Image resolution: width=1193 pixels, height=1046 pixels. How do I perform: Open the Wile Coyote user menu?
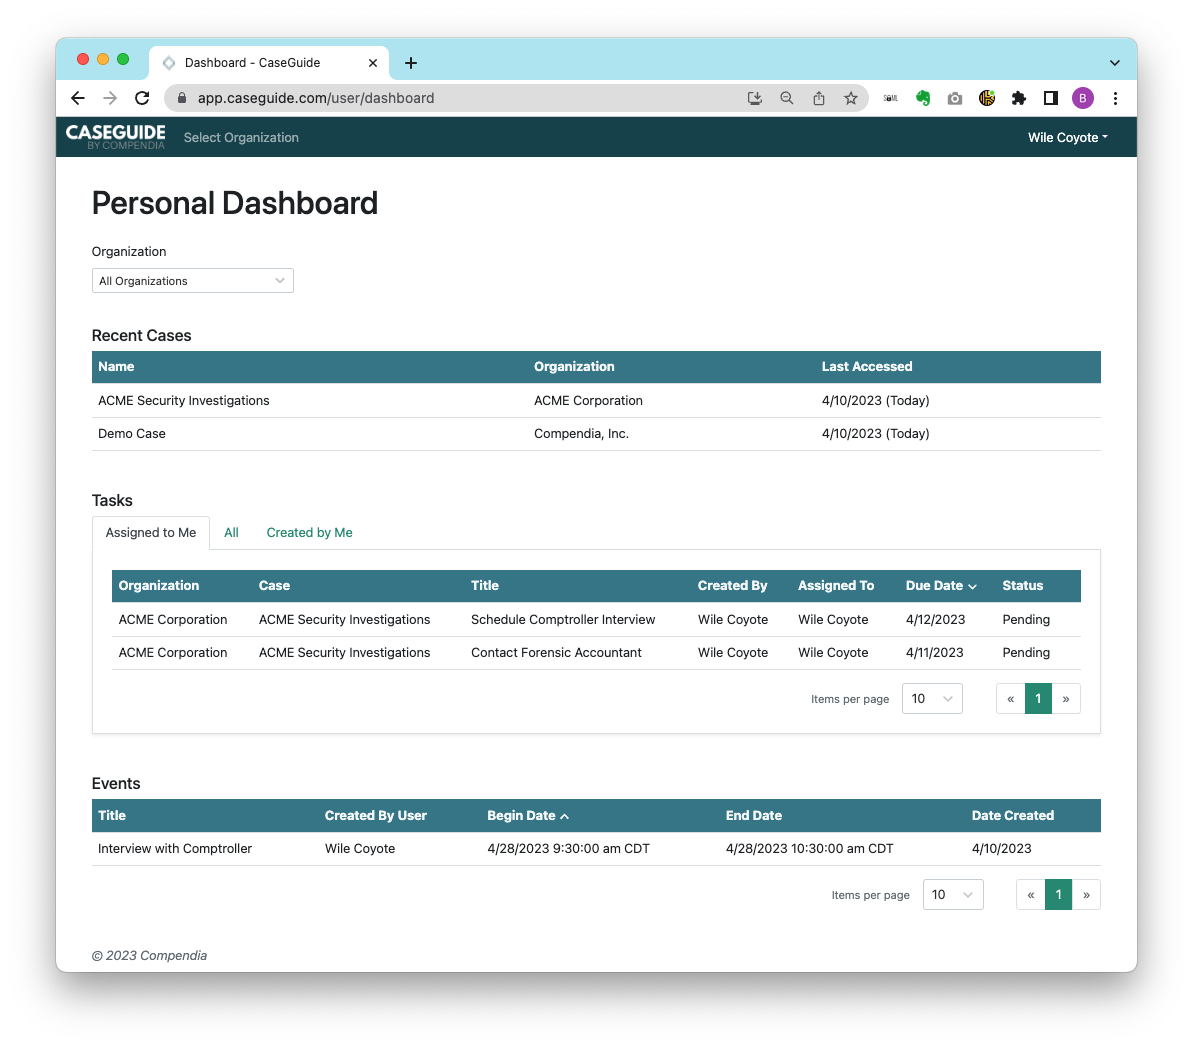(x=1067, y=137)
